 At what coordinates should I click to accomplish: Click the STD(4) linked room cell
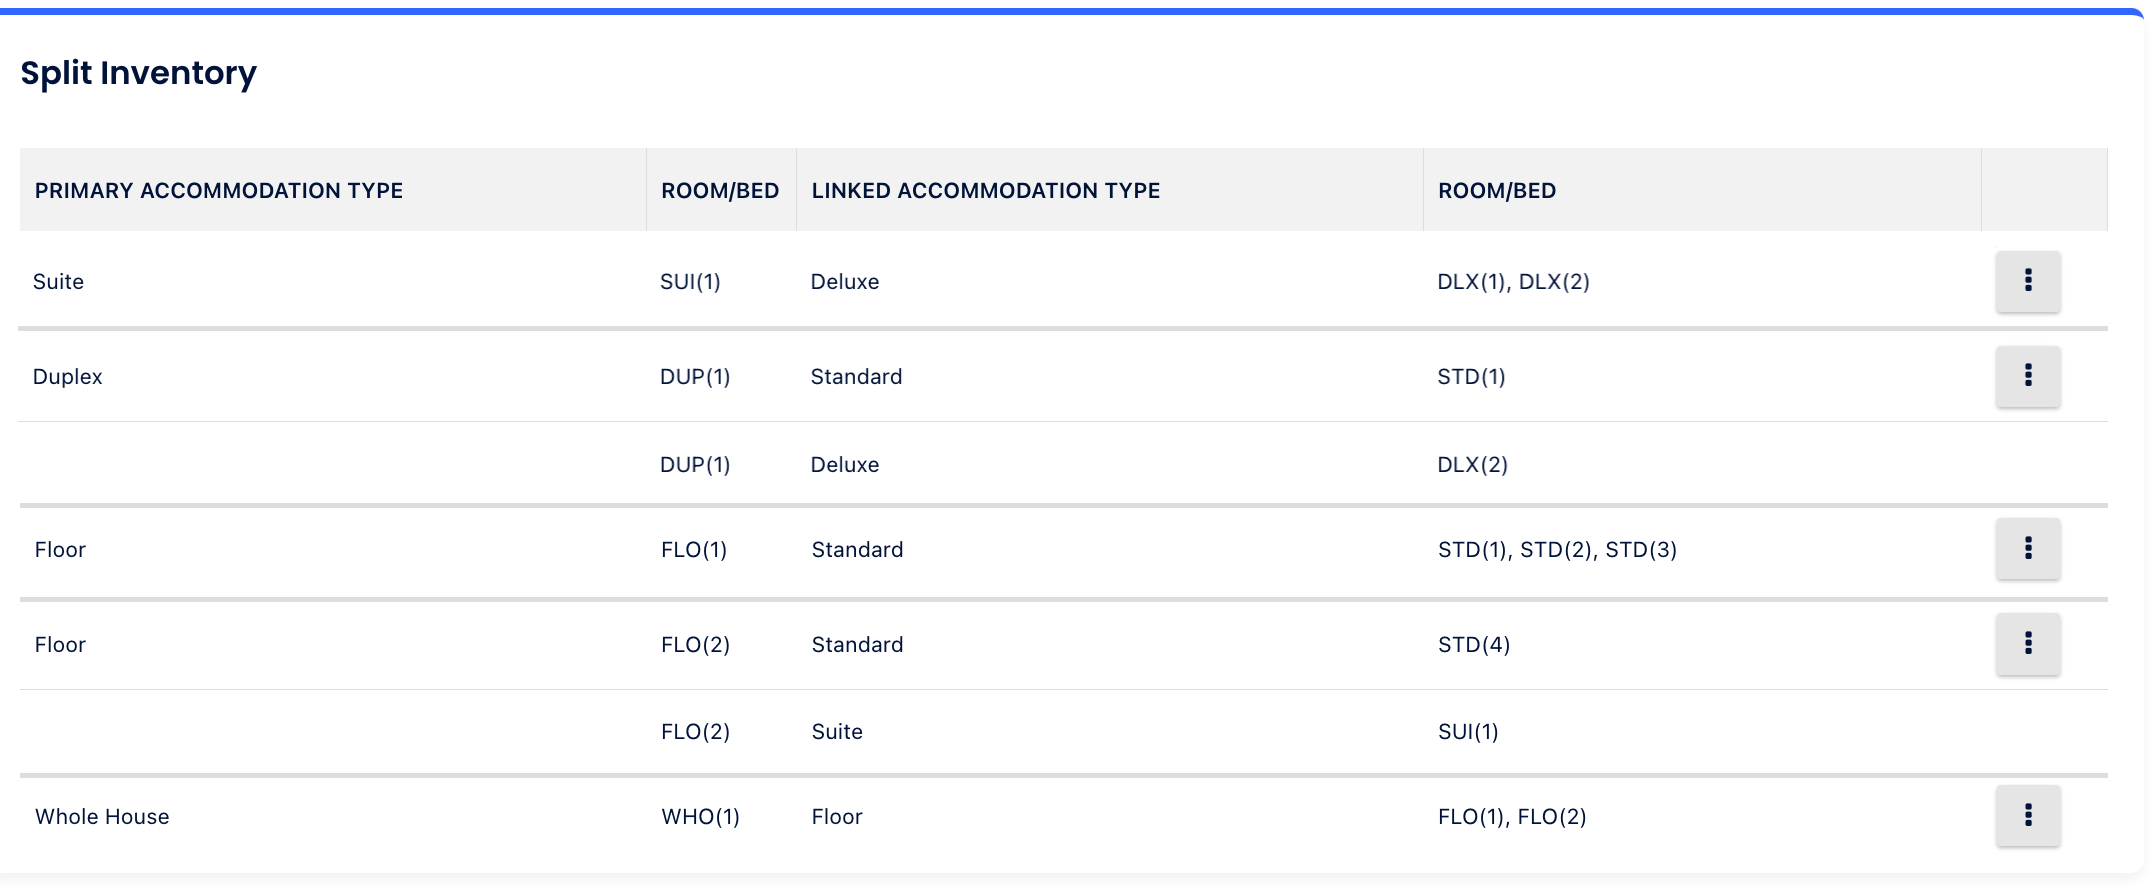coord(1474,645)
